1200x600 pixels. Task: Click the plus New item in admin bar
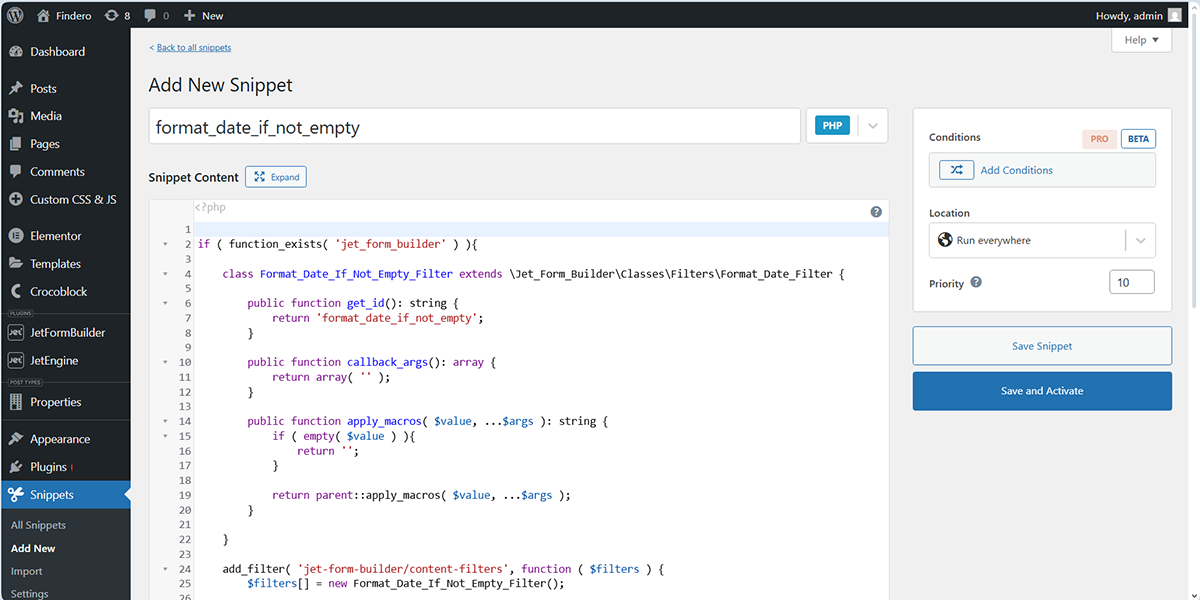203,15
